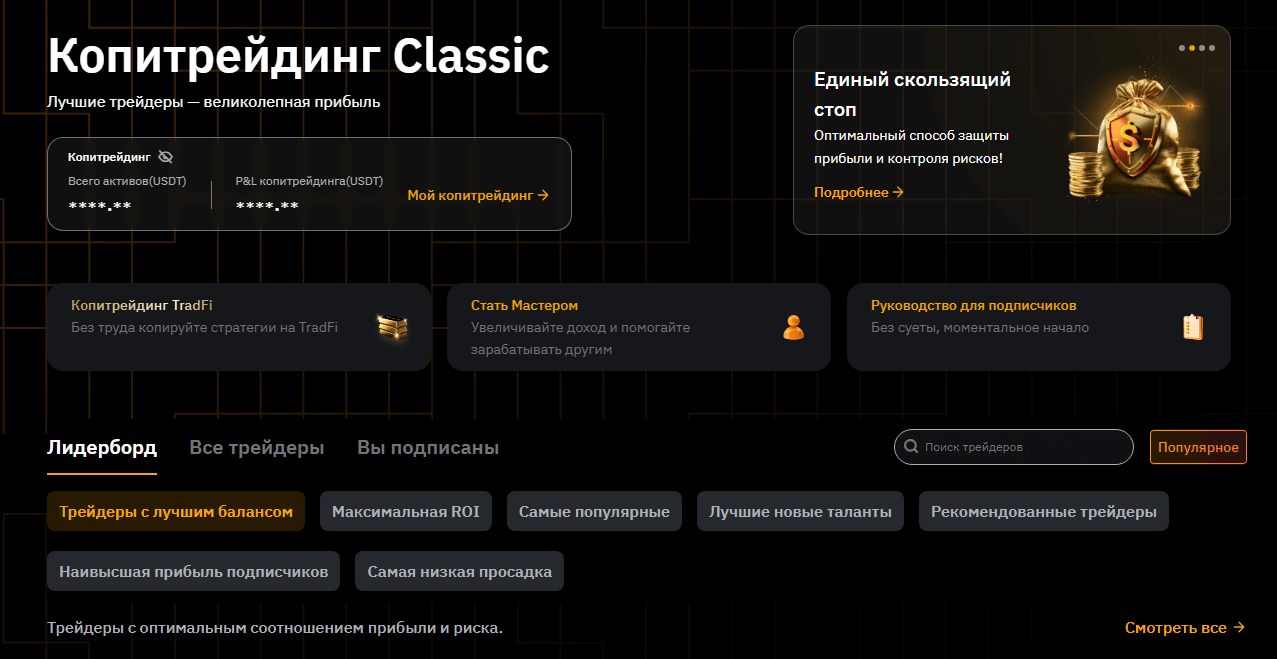The height and width of the screenshot is (659, 1277).
Task: Switch to 'Все трейдеры' tab
Action: (x=256, y=448)
